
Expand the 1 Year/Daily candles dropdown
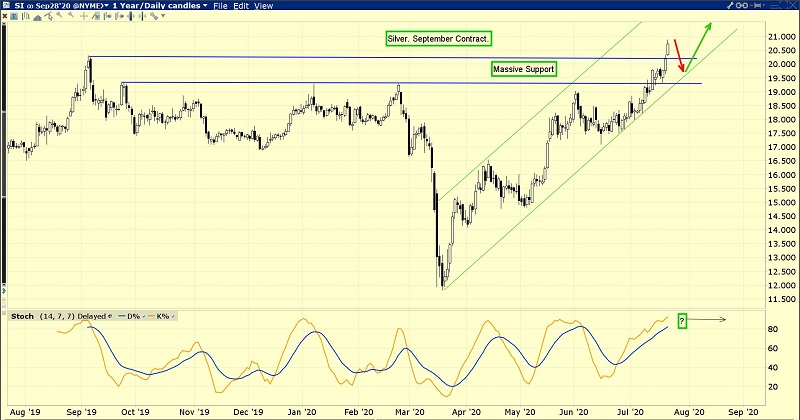coord(156,5)
